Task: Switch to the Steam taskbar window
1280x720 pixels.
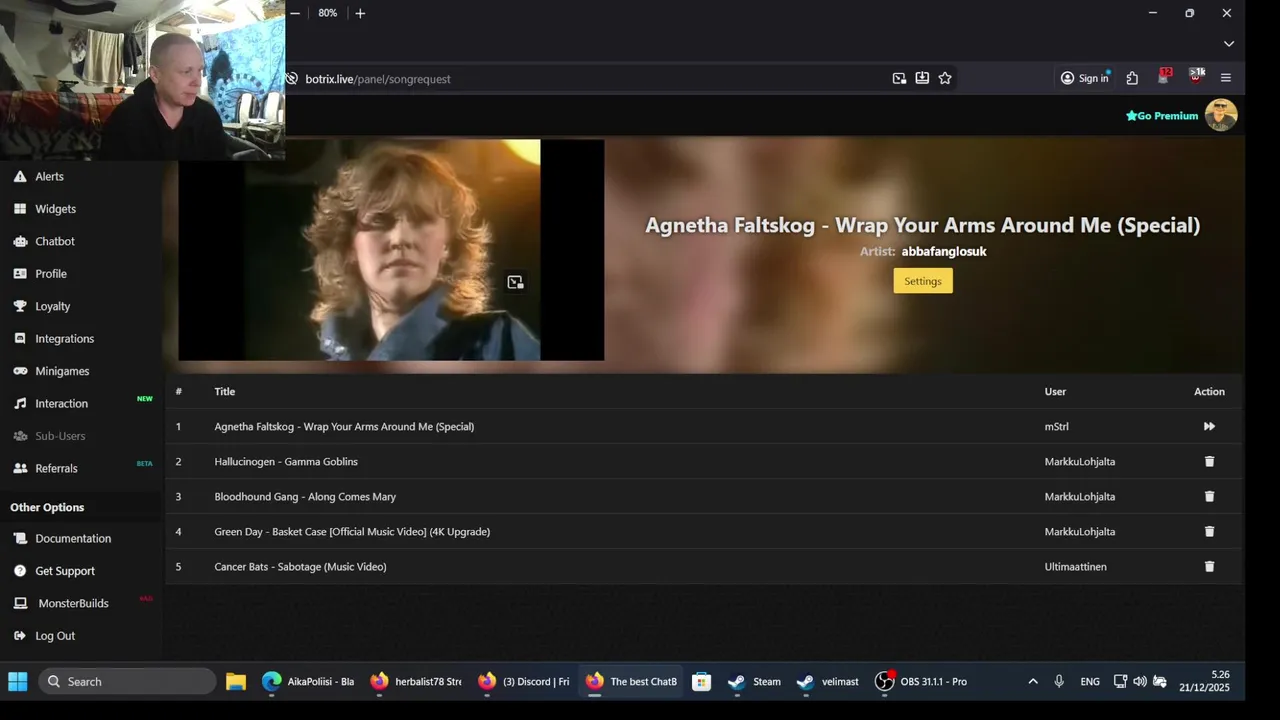Action: pos(755,682)
